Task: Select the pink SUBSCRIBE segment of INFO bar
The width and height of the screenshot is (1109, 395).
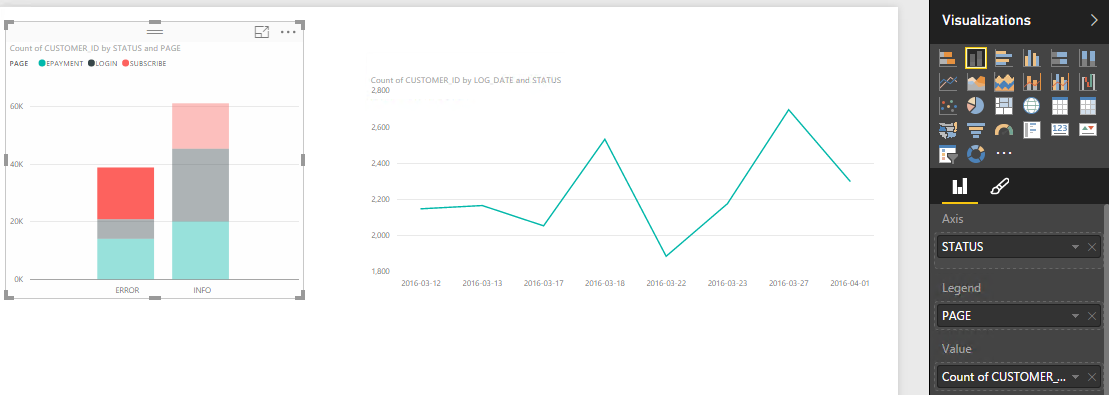Action: [200, 126]
